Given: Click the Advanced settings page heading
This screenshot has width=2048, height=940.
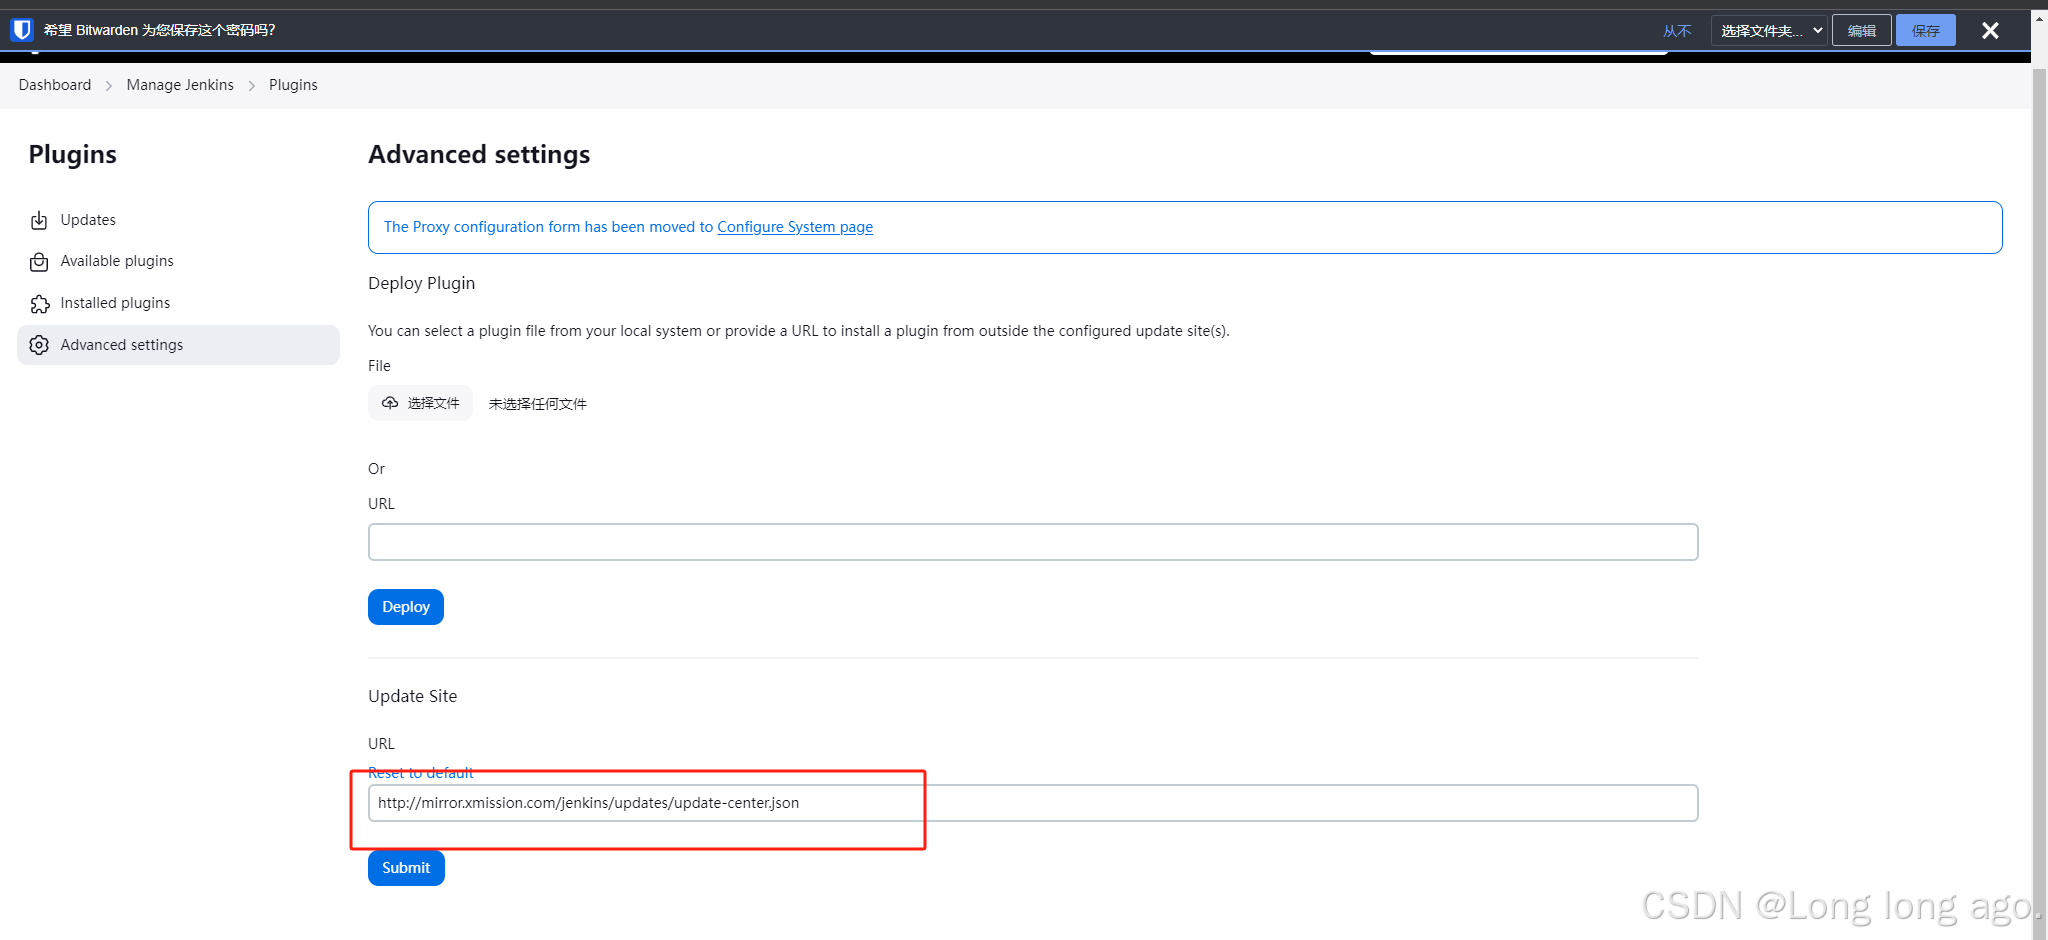Looking at the screenshot, I should (479, 155).
